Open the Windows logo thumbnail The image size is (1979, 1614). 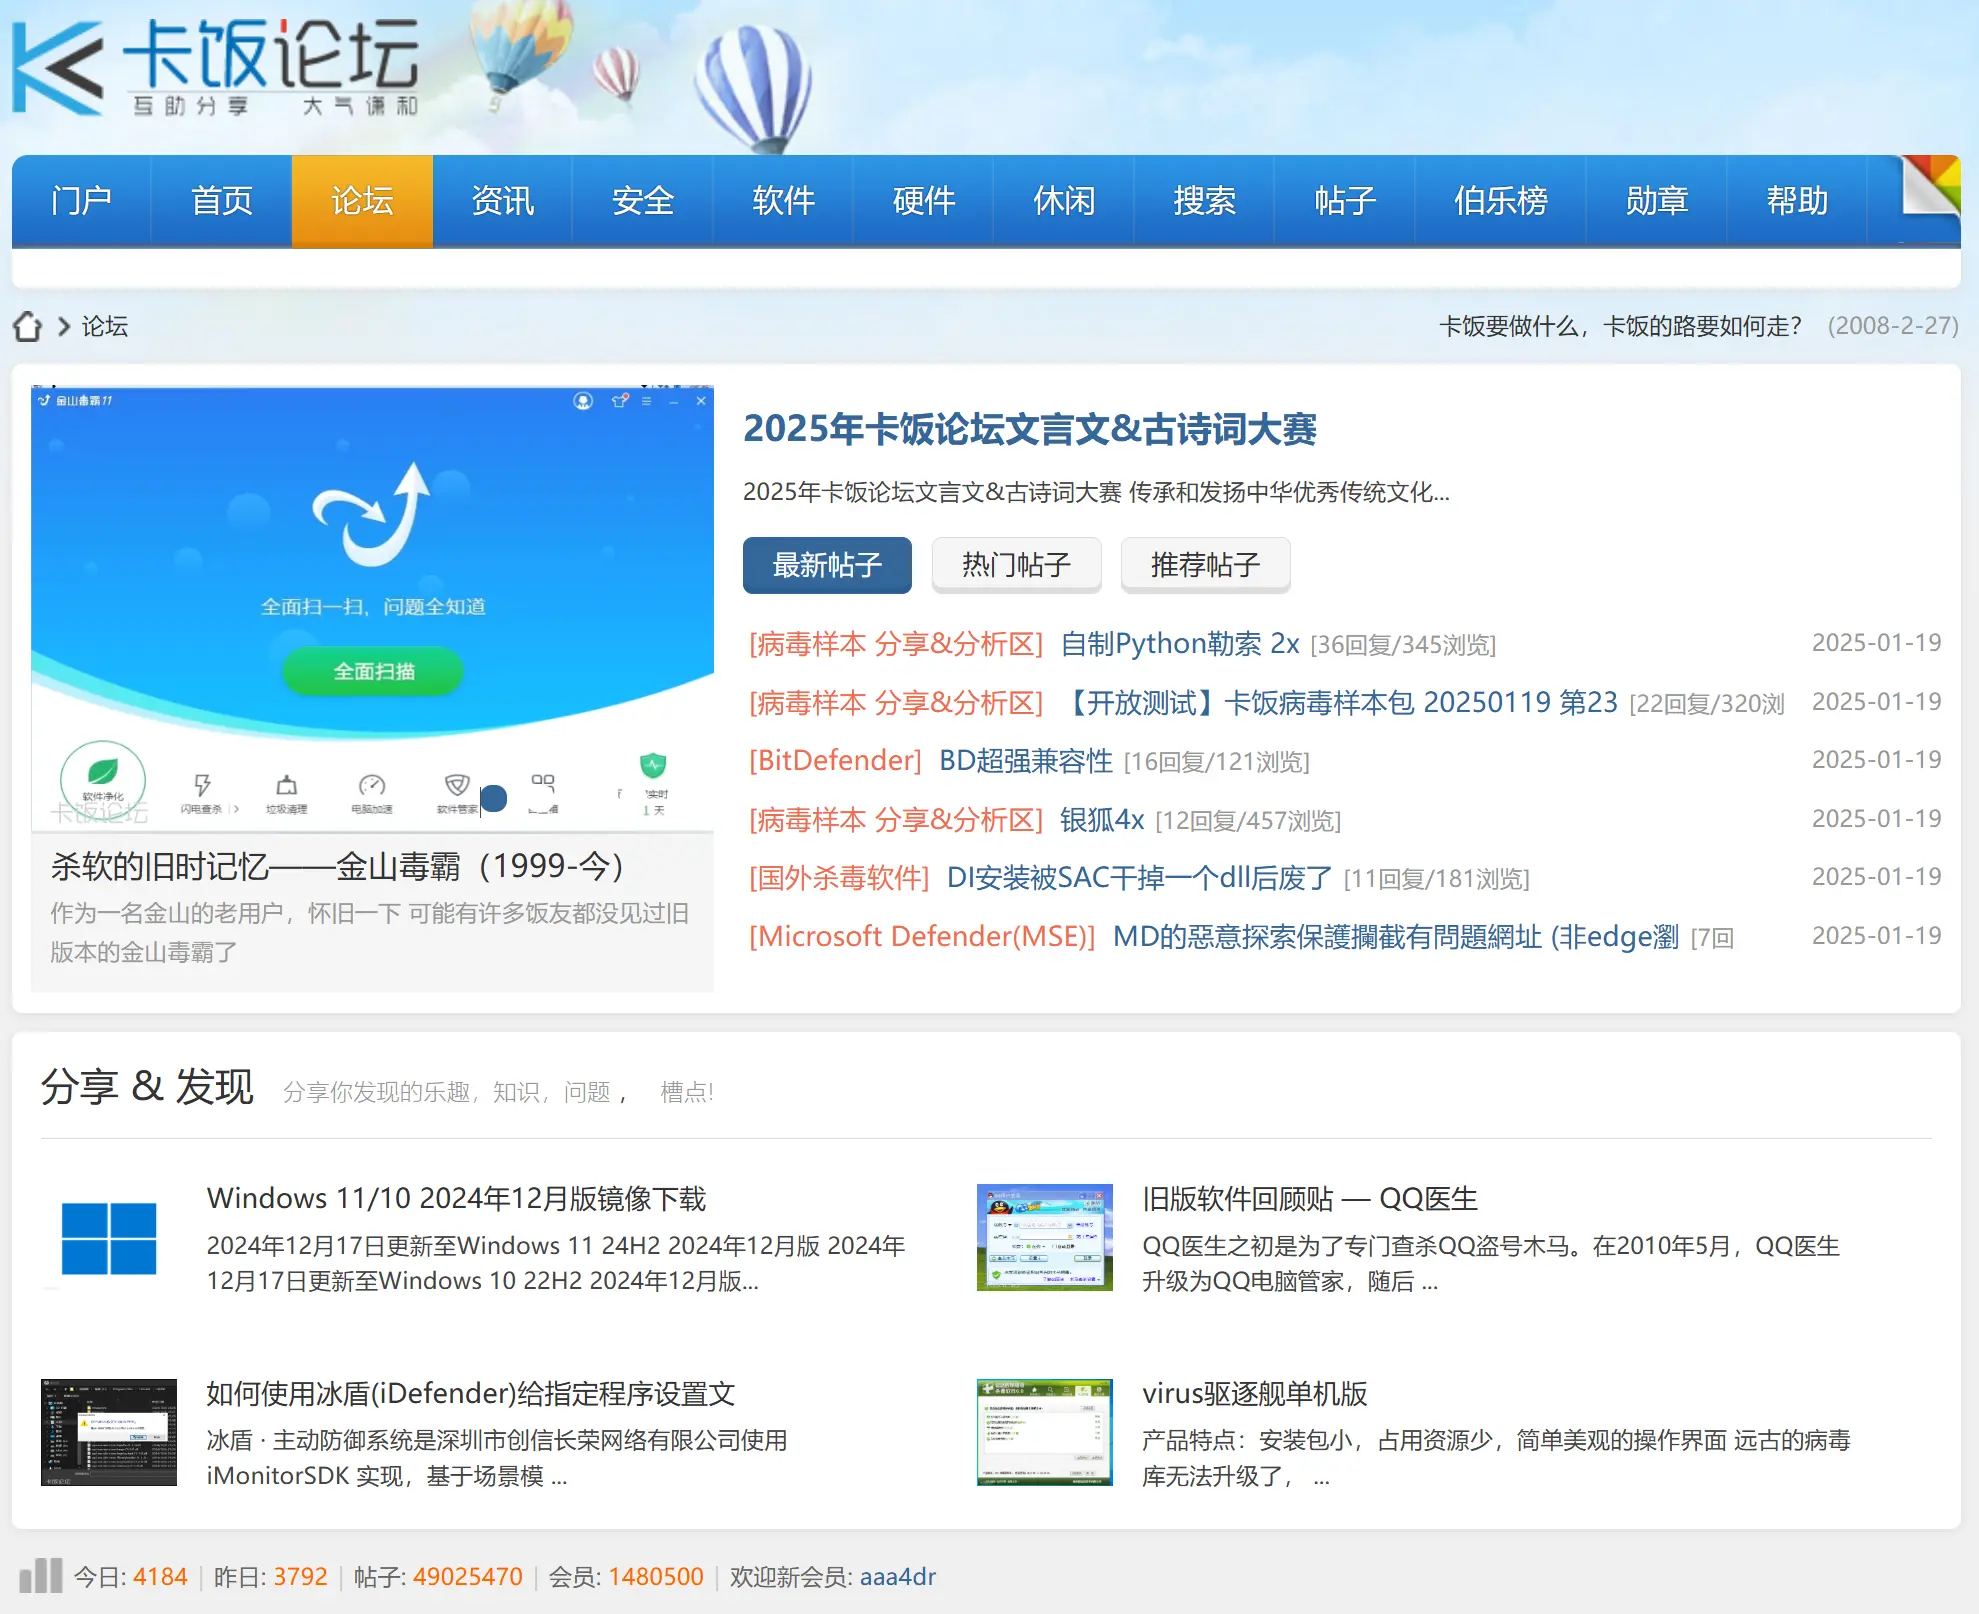[x=108, y=1238]
